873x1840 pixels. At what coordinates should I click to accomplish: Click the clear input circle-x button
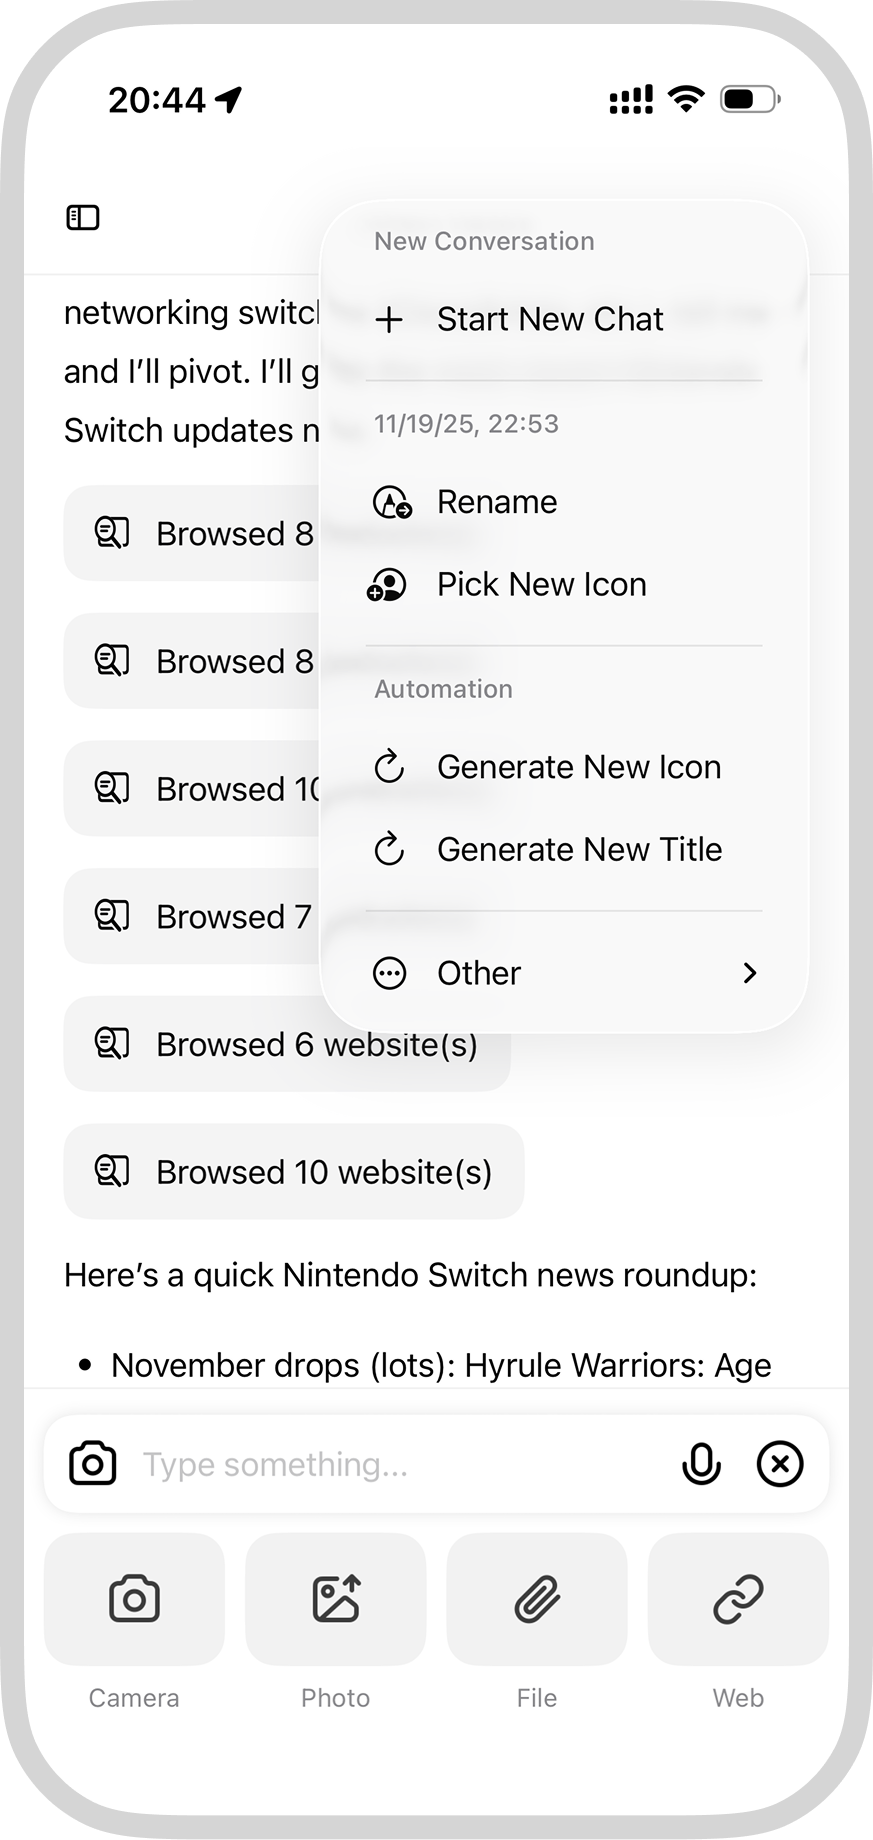click(x=779, y=1463)
